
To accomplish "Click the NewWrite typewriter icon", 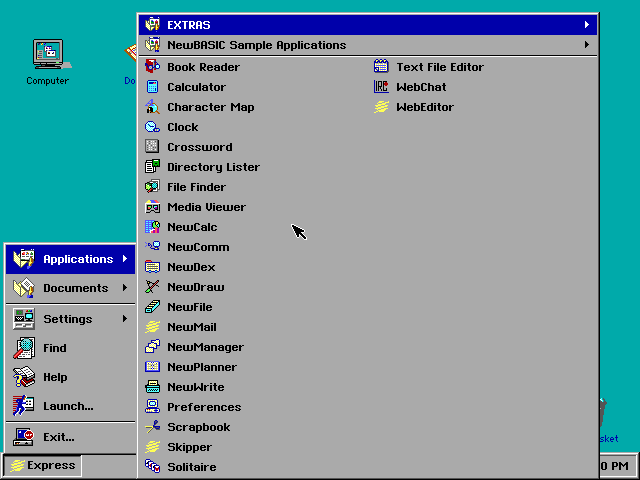I will (x=152, y=387).
